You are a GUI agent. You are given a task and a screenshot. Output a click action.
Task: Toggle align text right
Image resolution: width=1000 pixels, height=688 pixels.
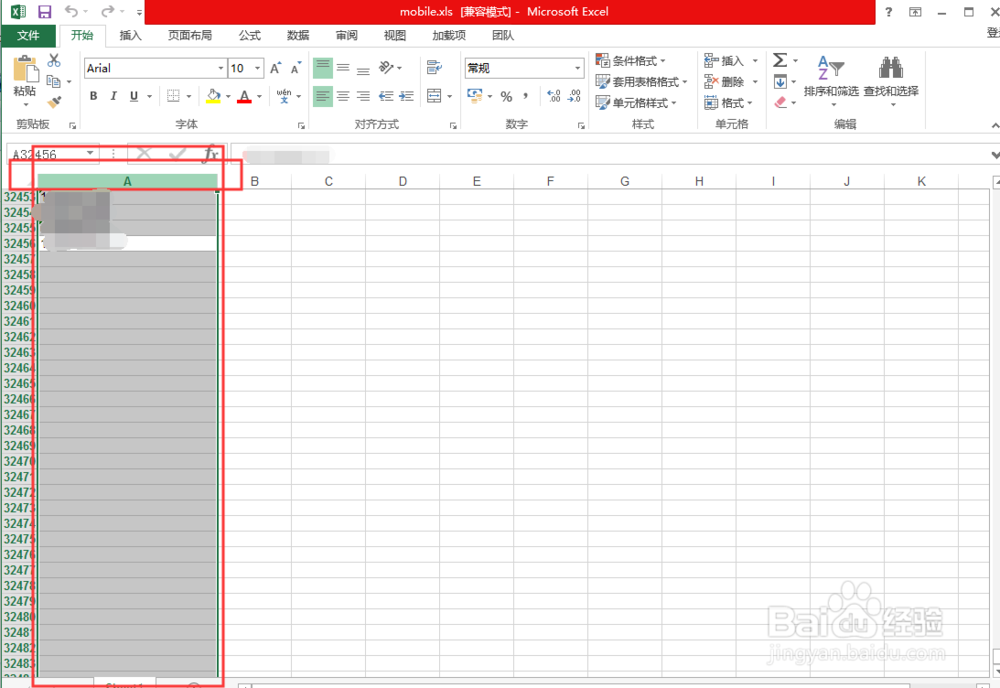[364, 96]
